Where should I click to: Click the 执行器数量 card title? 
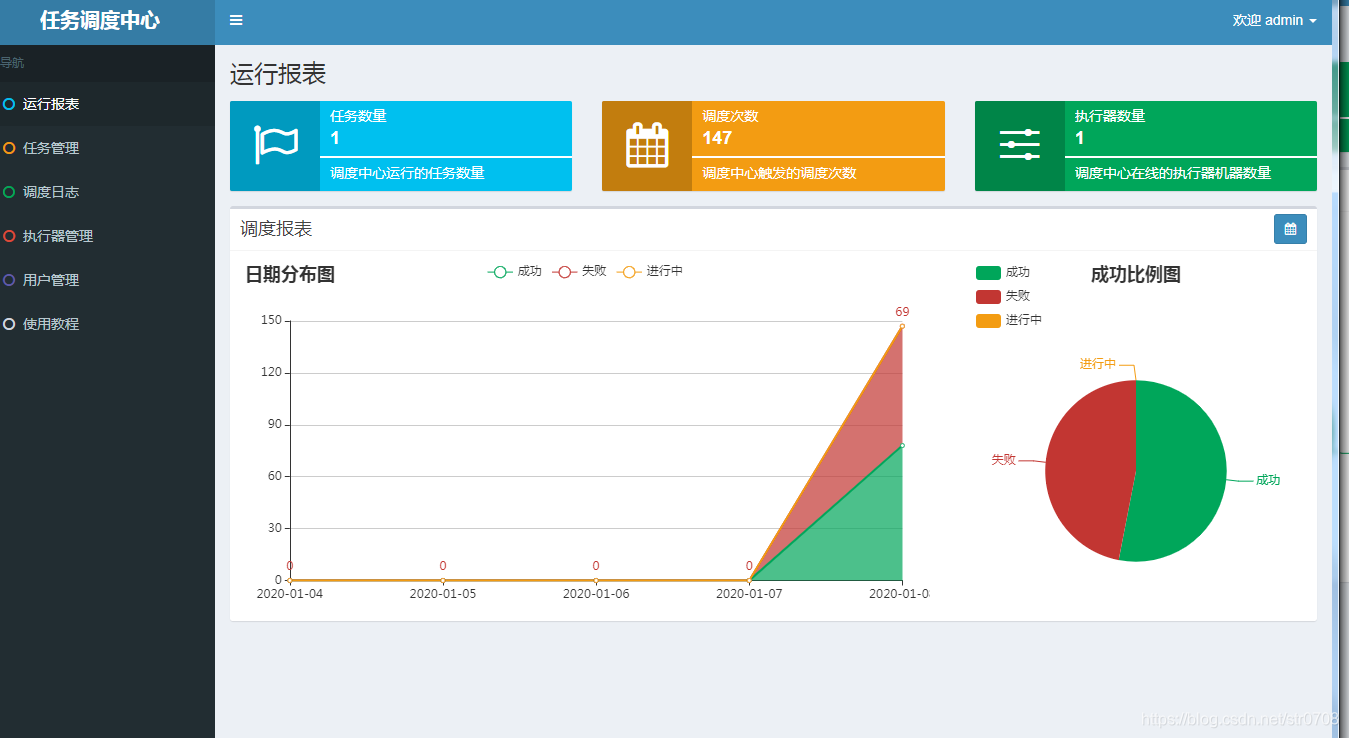coord(1110,116)
